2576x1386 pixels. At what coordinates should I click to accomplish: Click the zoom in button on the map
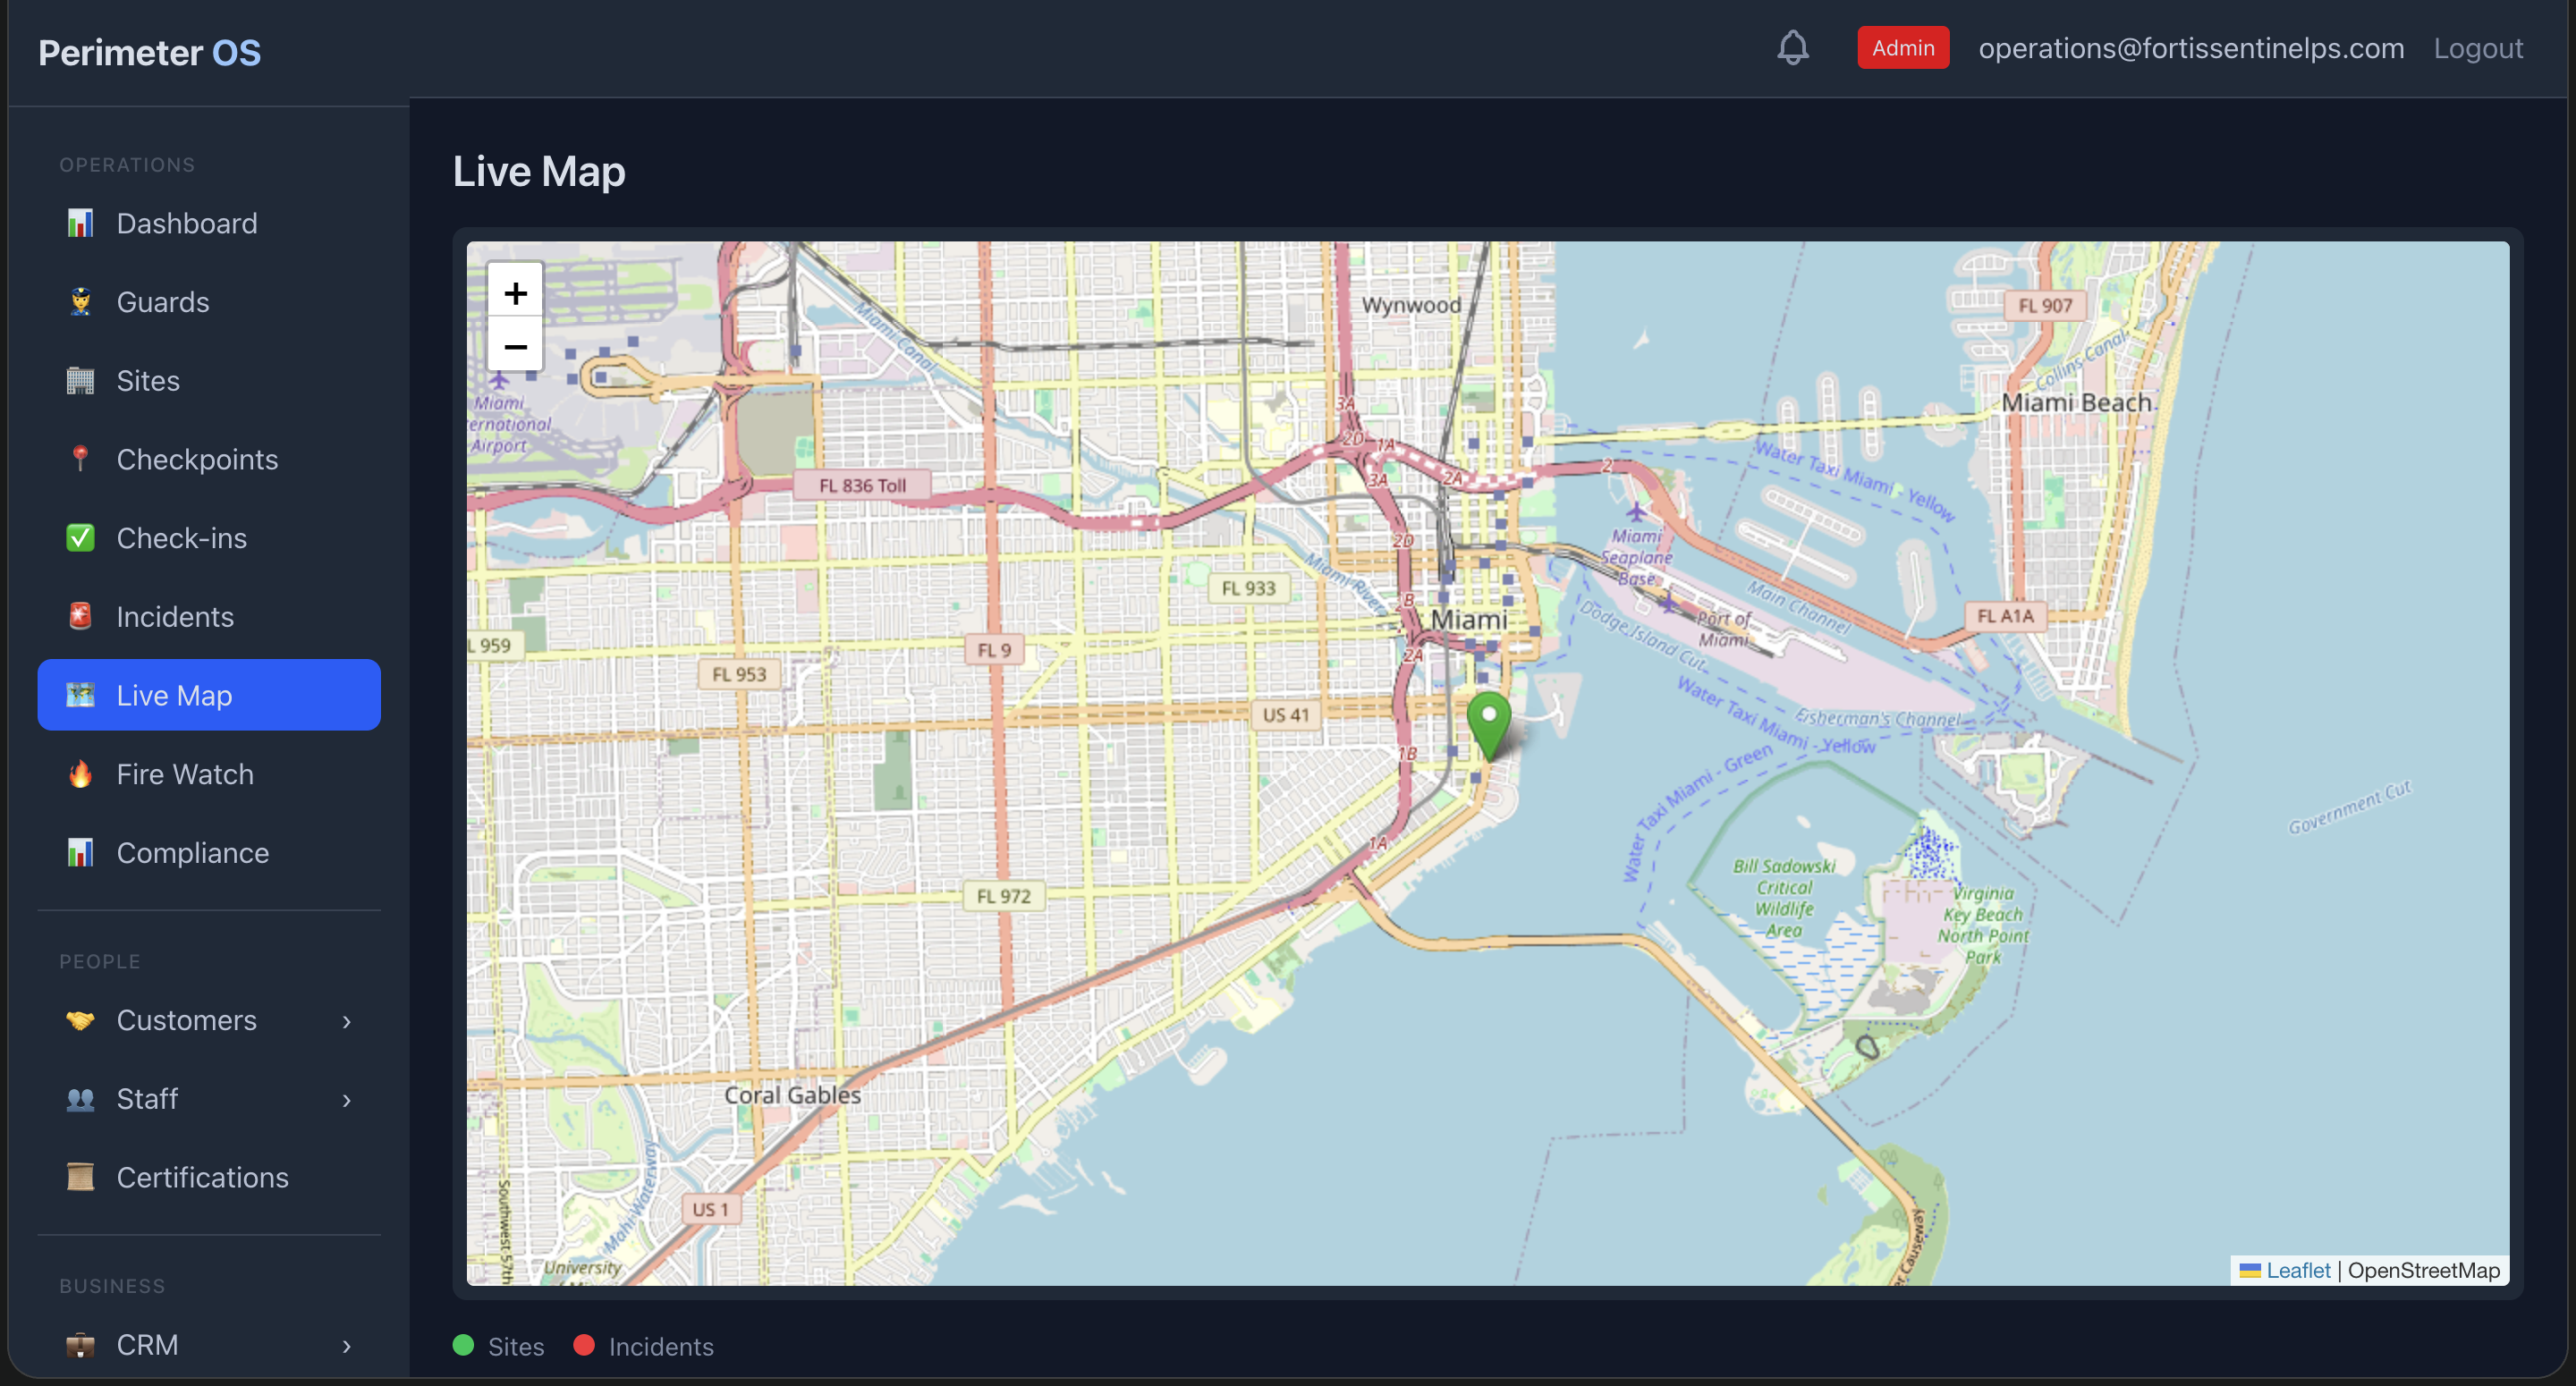(515, 293)
